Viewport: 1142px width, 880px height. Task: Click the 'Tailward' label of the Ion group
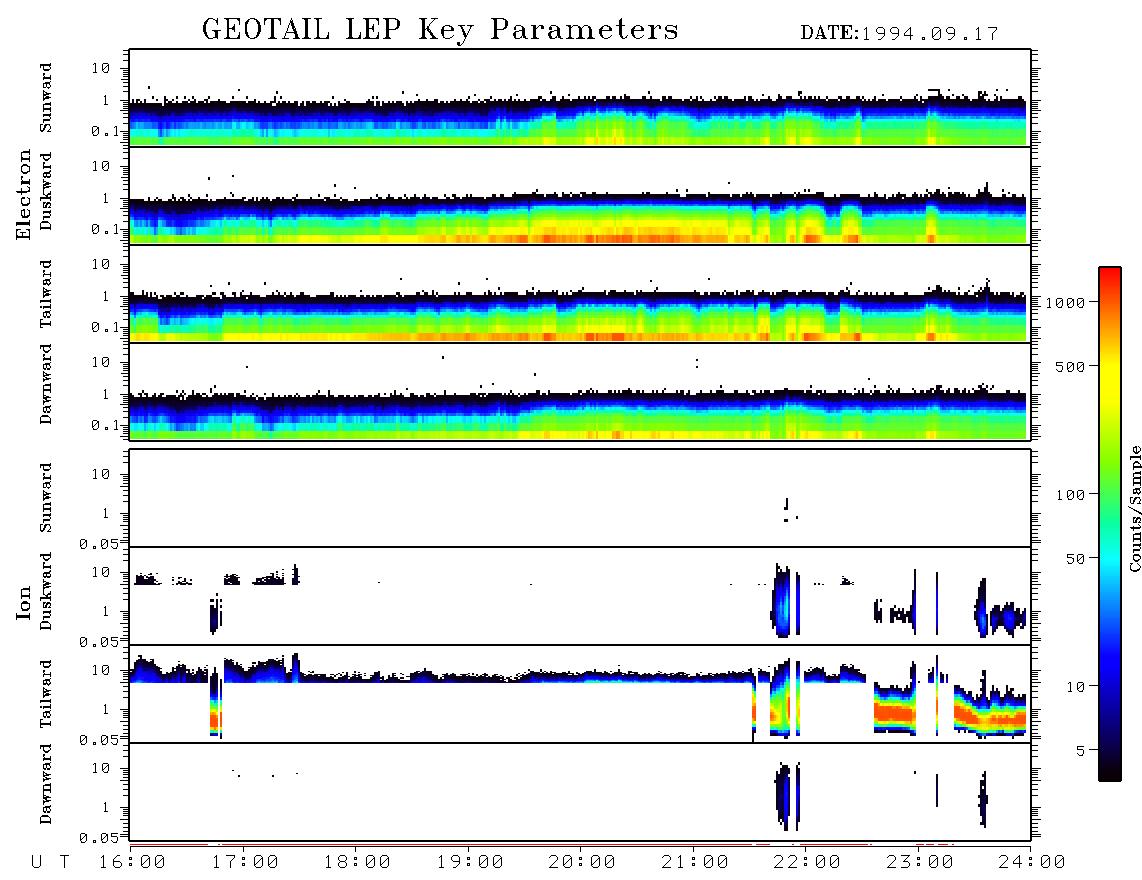coord(45,694)
